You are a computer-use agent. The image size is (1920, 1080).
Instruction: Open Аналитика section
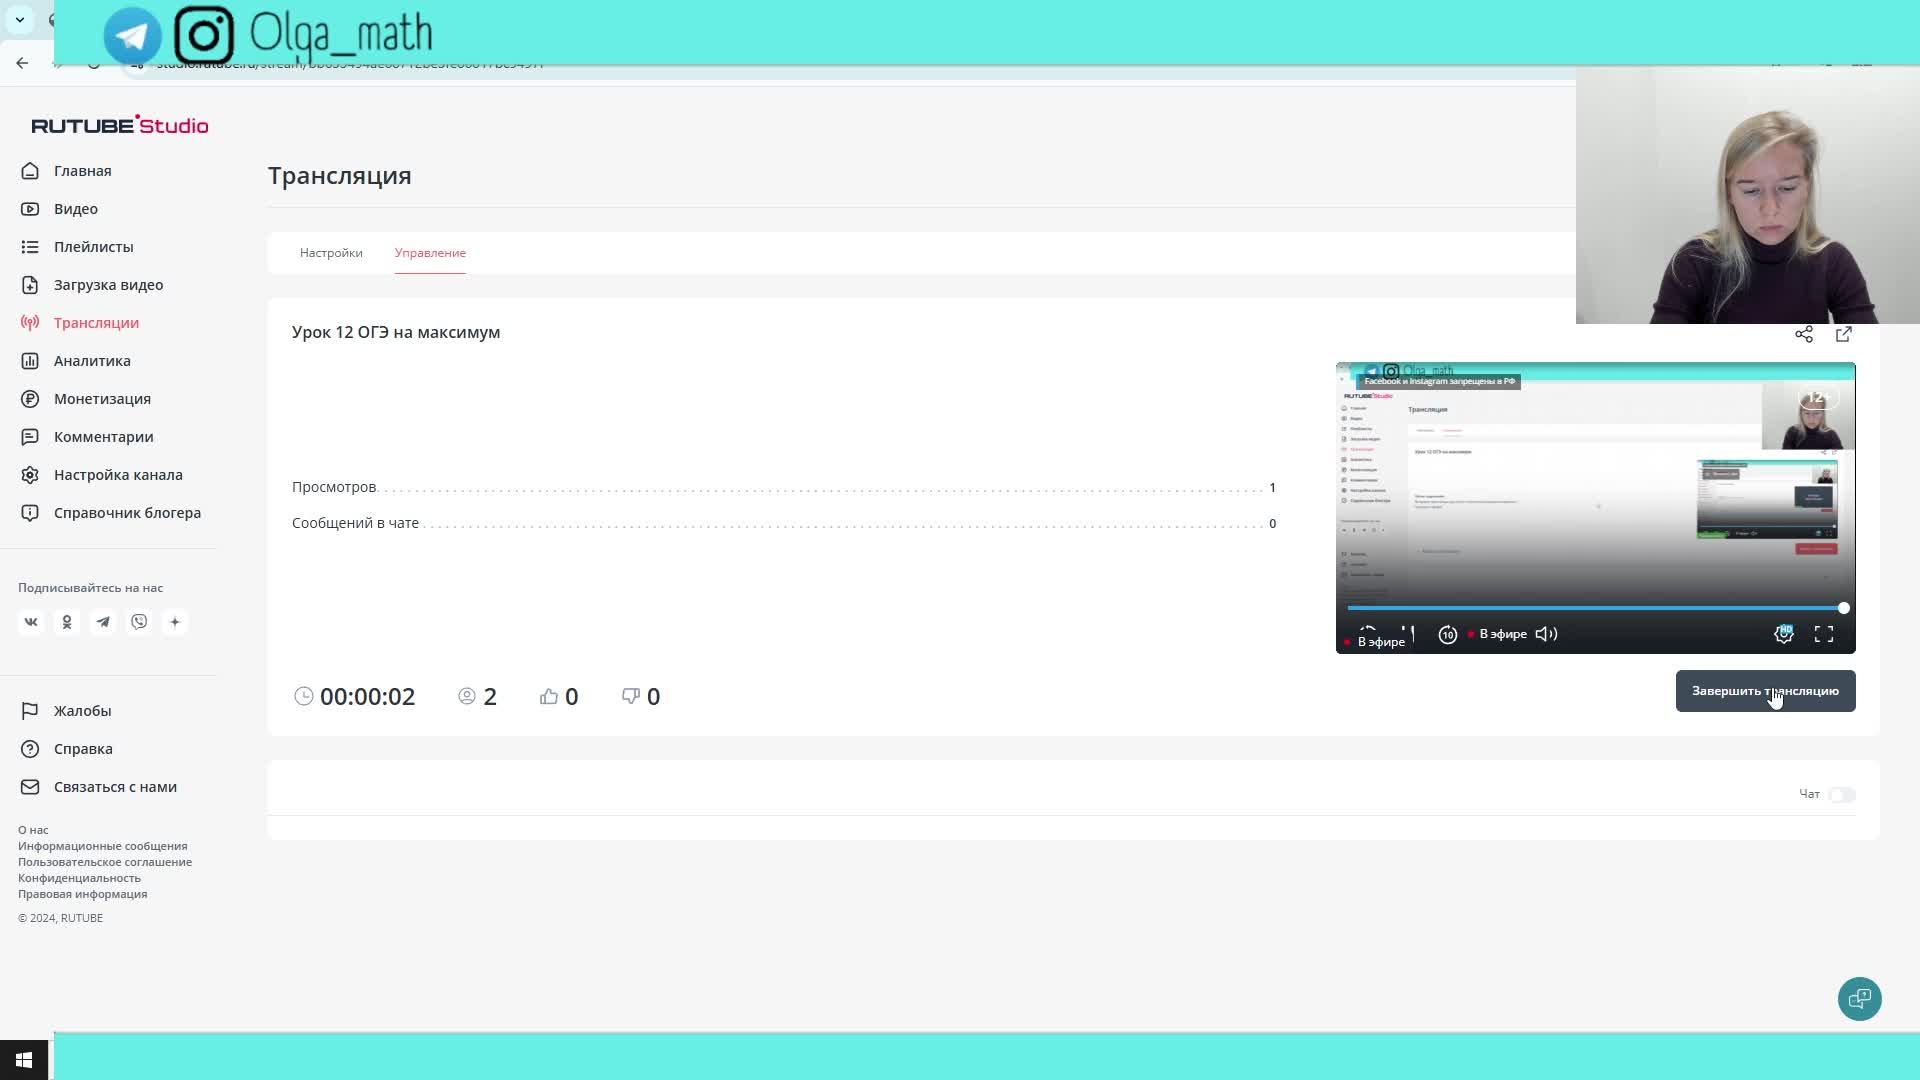[92, 361]
